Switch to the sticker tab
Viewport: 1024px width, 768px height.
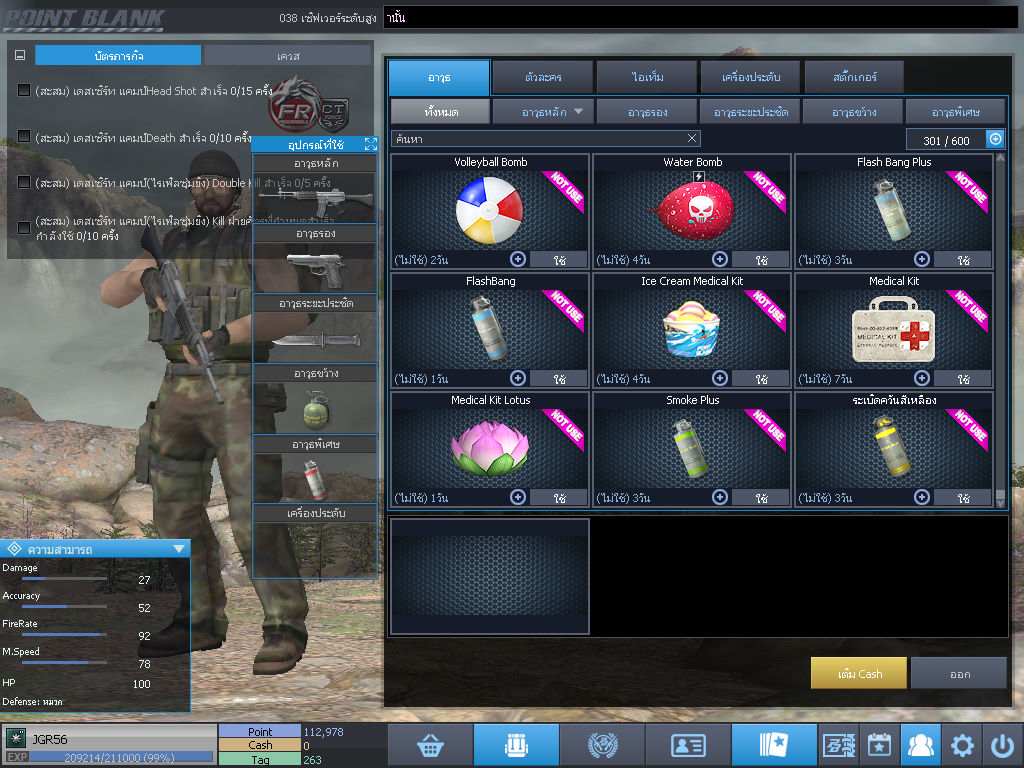click(854, 78)
